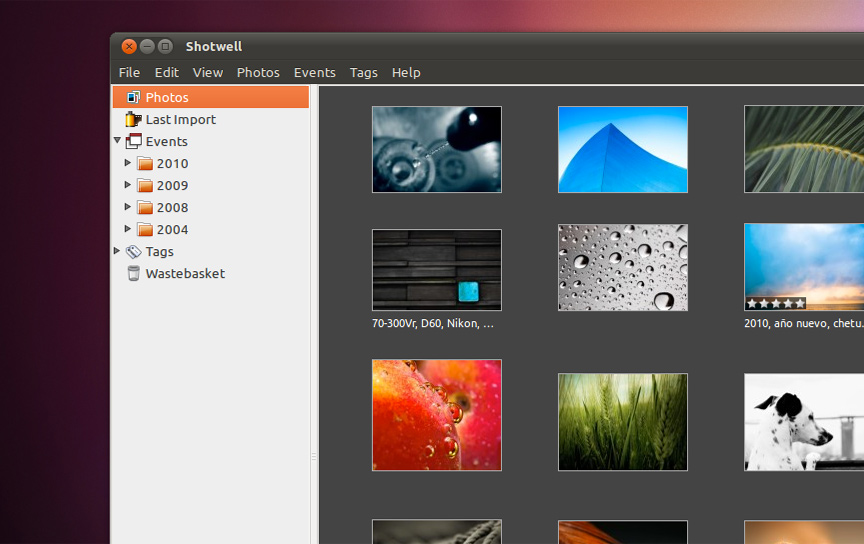Click the '2010, año nuevo, chetu' tag caption
The image size is (864, 544).
pos(804,324)
